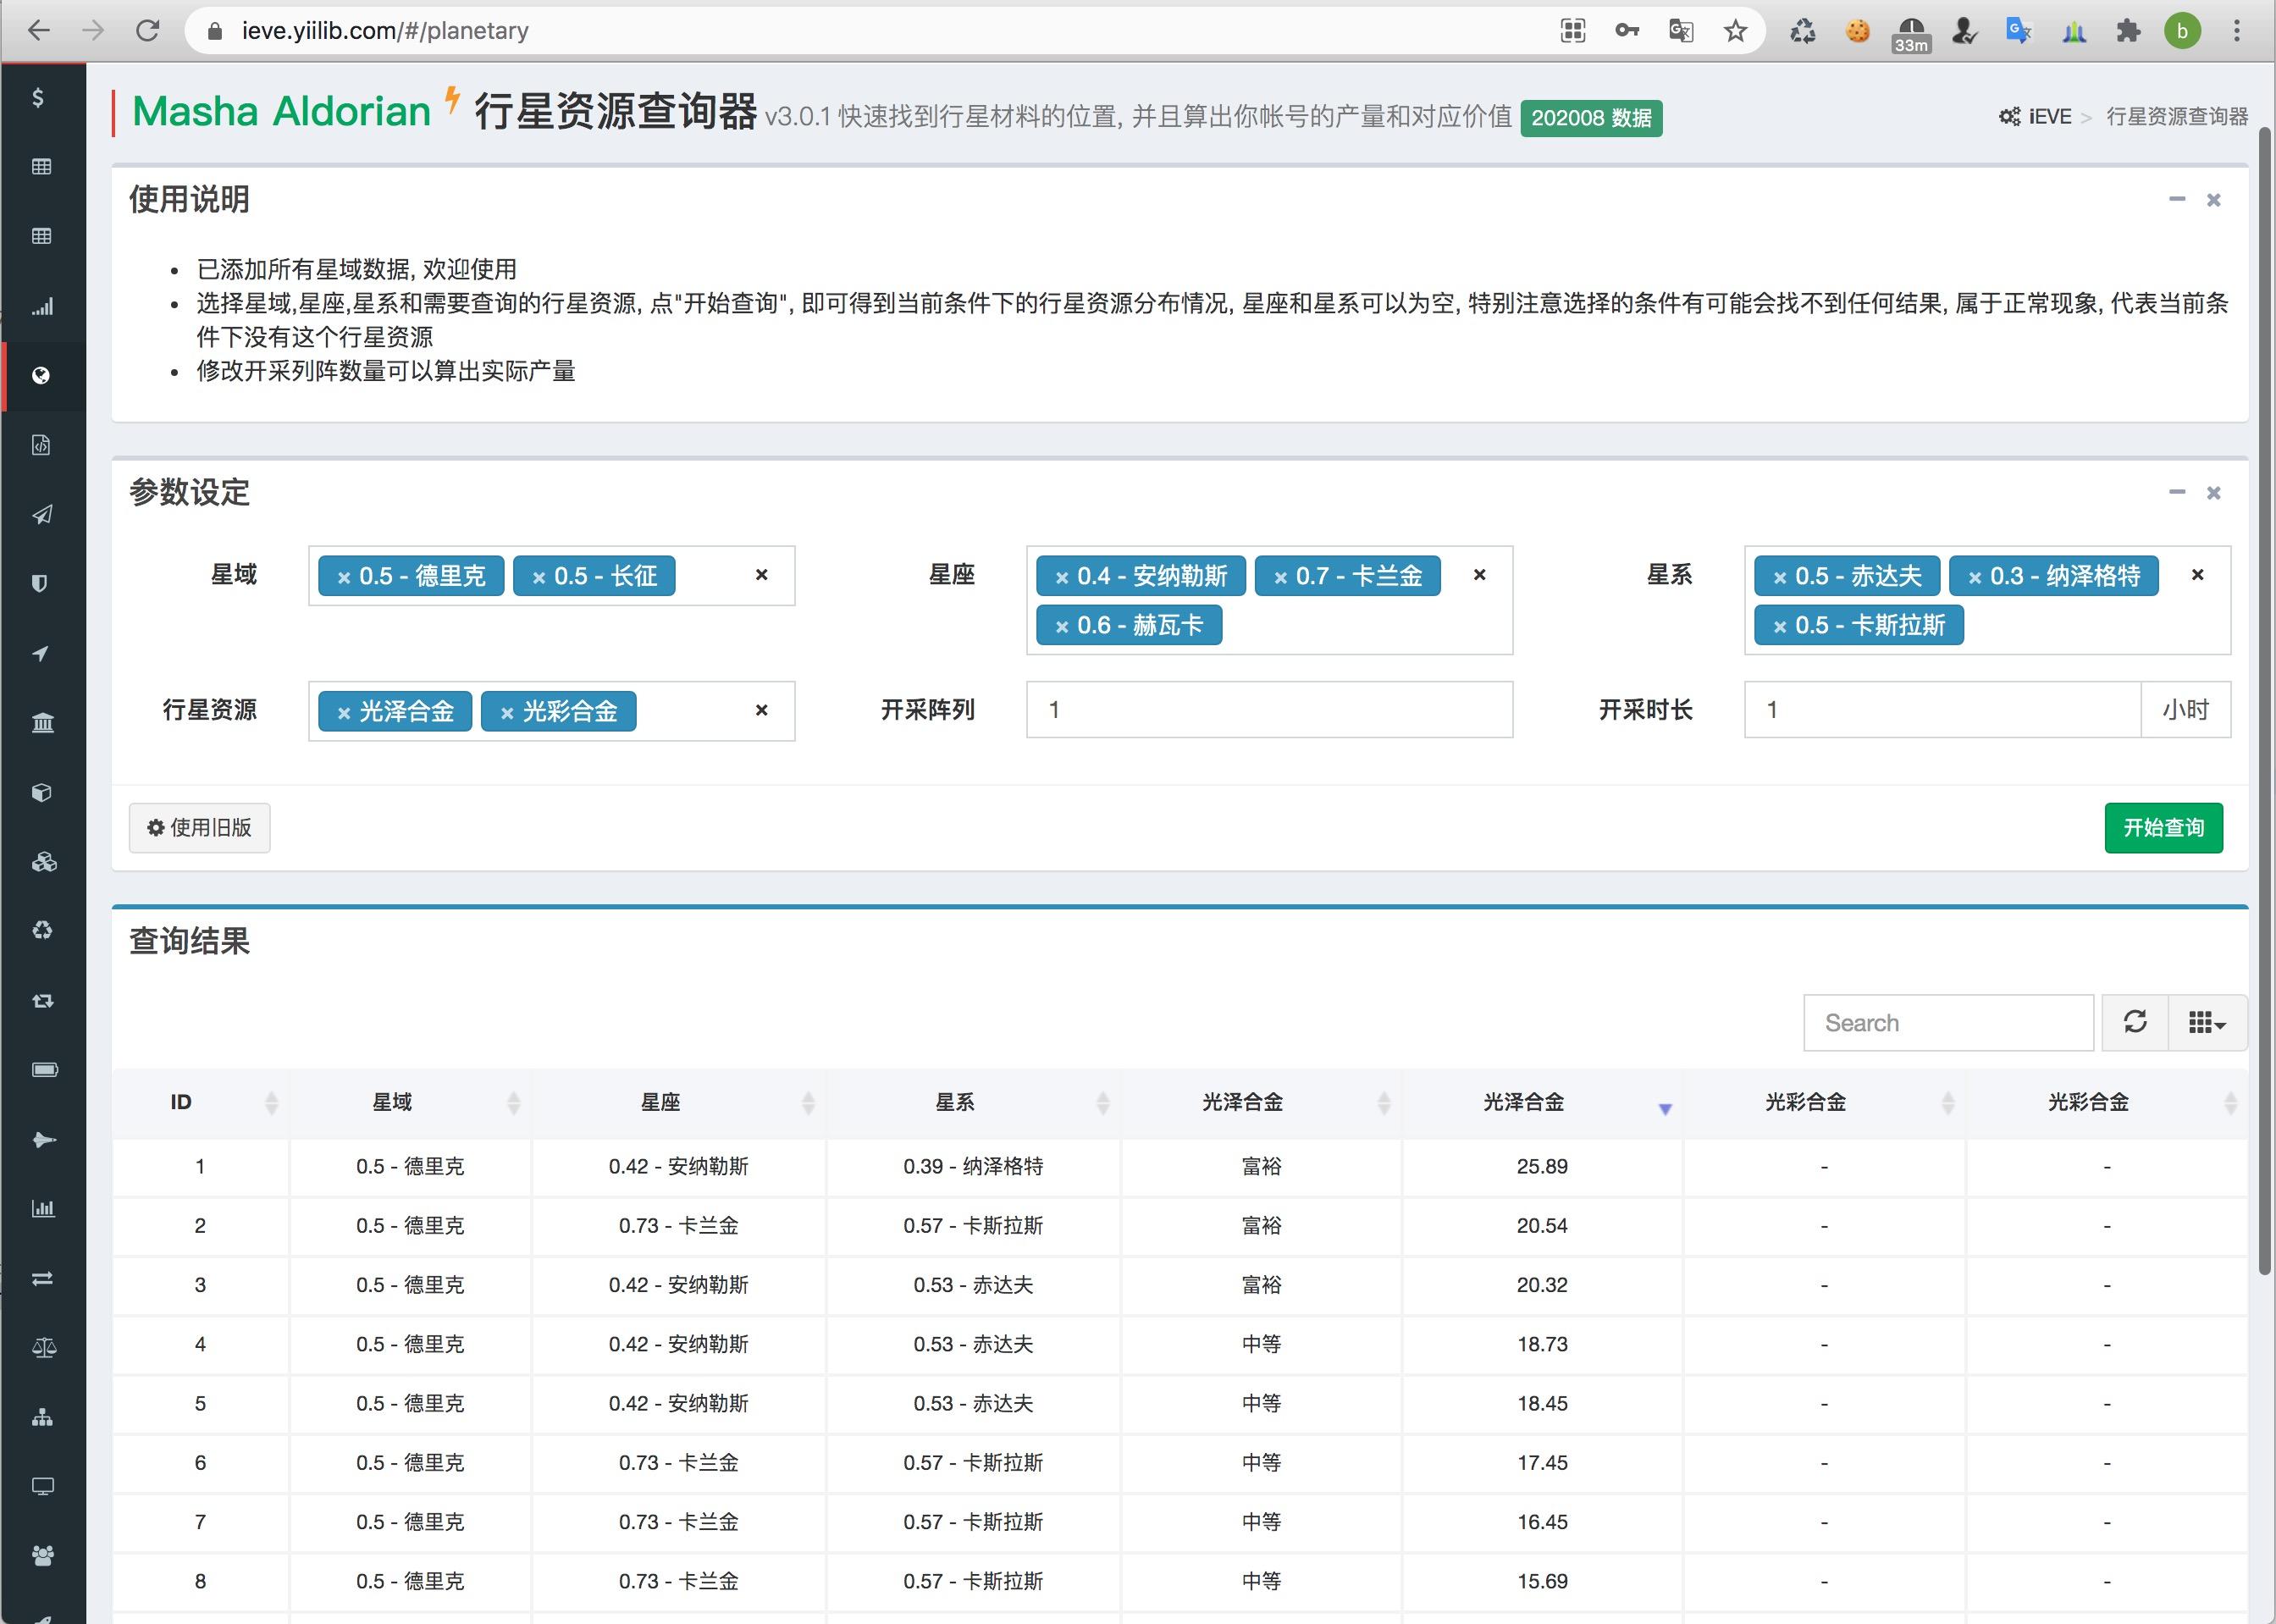Image resolution: width=2276 pixels, height=1624 pixels.
Task: Open the exchange arrows sidebar icon
Action: [42, 1279]
